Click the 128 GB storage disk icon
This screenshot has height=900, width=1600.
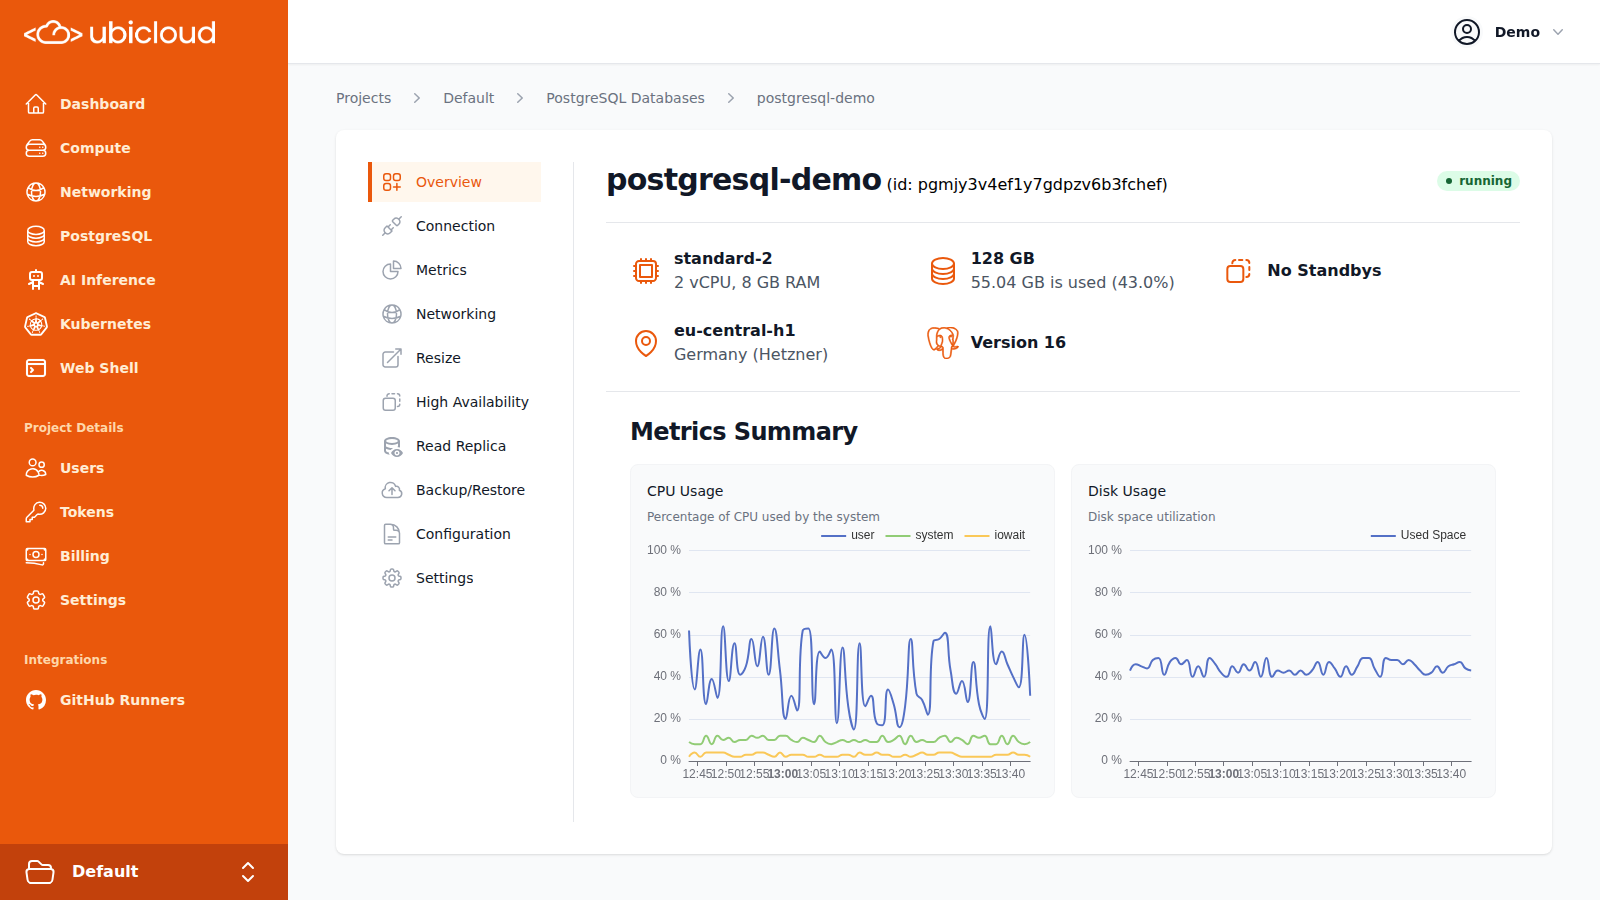tap(943, 271)
